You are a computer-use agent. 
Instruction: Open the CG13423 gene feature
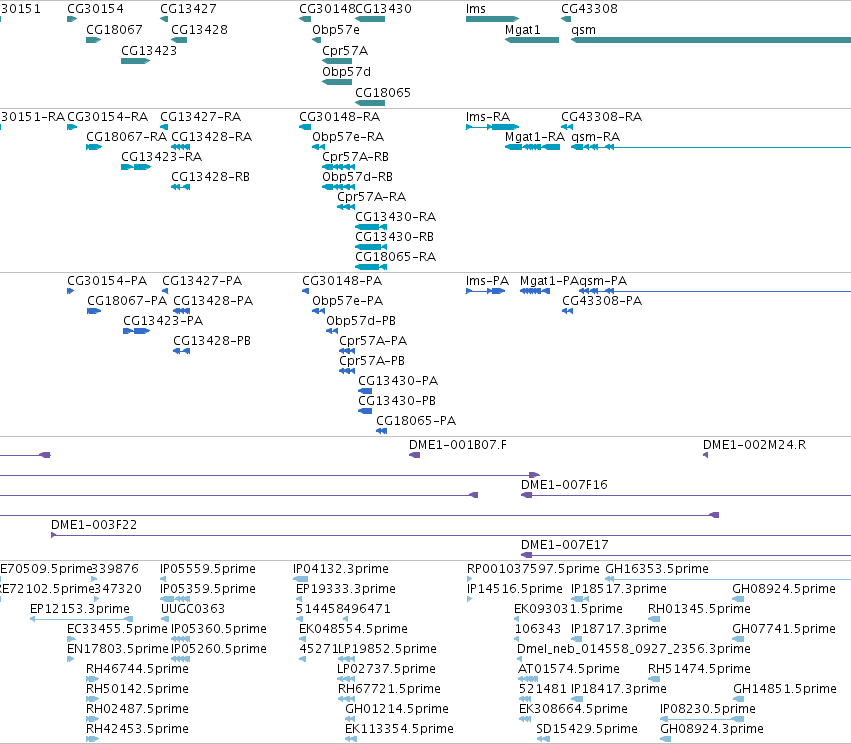point(135,61)
